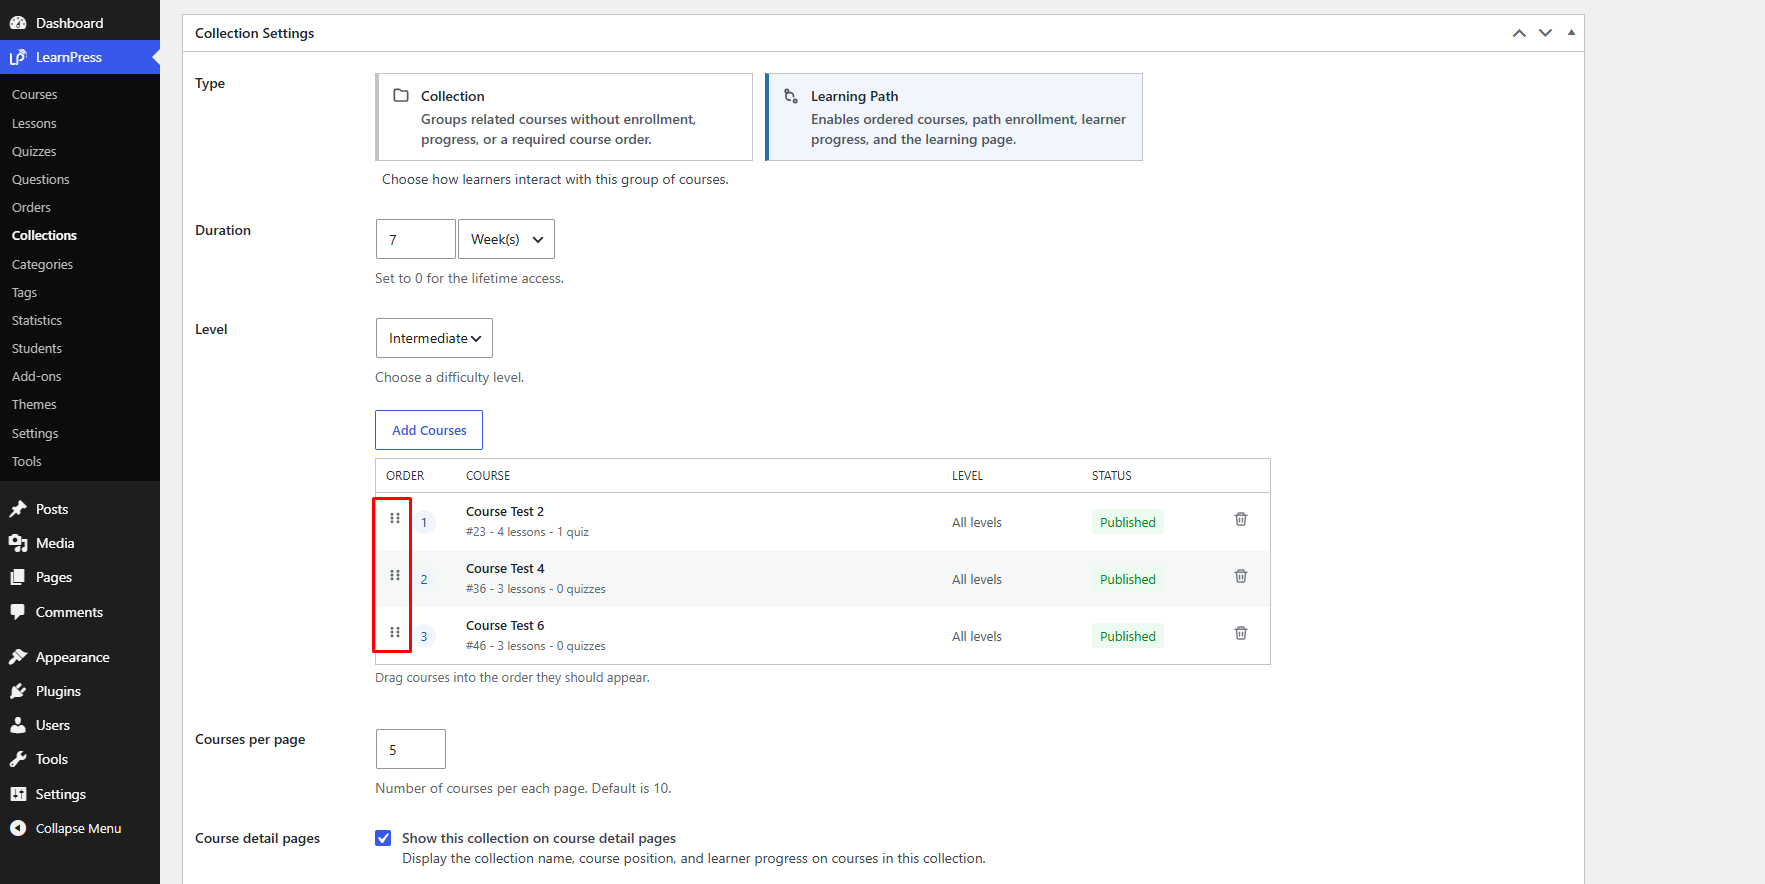
Task: Click the LearnPress logo icon
Action: 18,57
